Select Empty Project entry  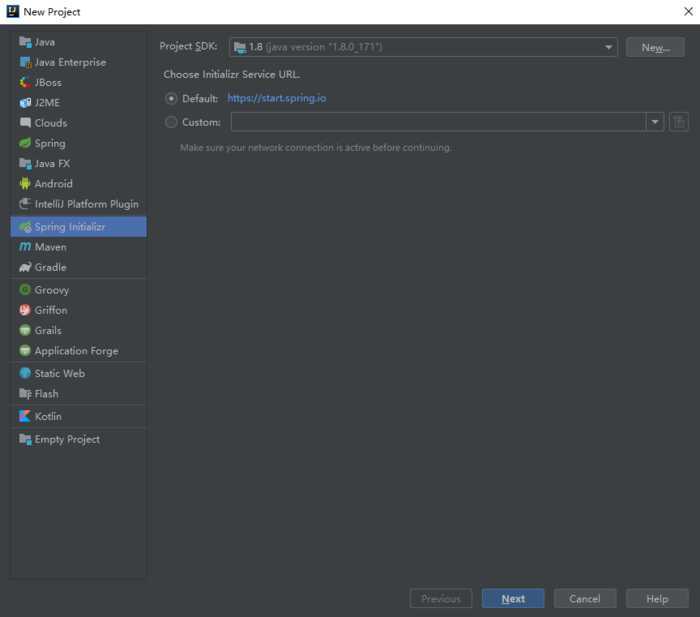[78, 439]
